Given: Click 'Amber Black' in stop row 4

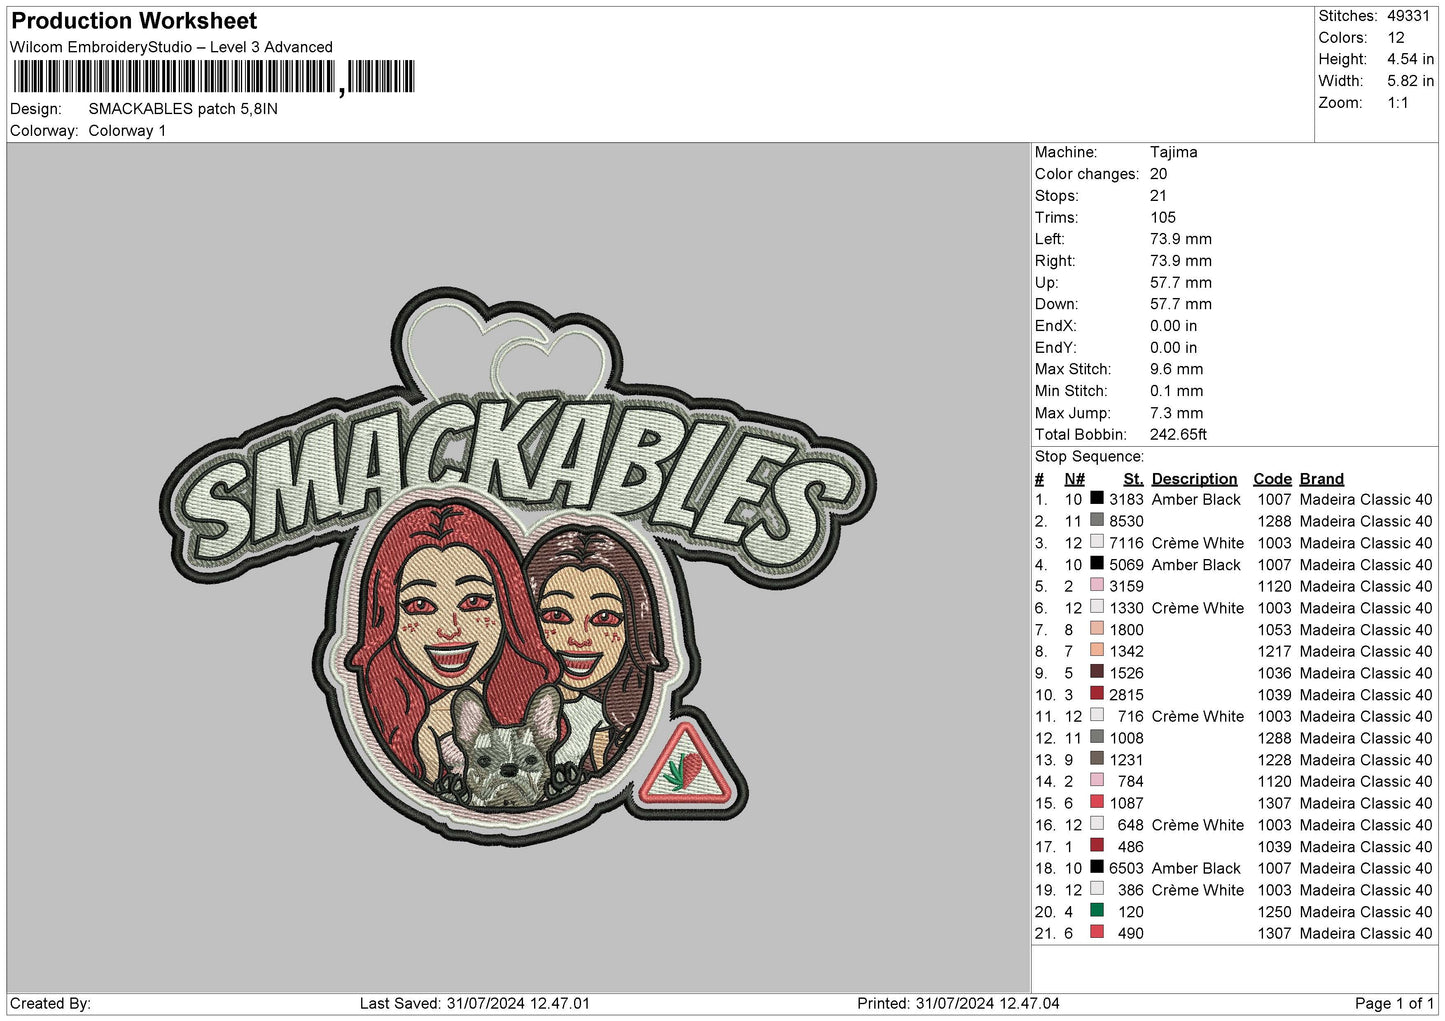Looking at the screenshot, I should 1196,564.
